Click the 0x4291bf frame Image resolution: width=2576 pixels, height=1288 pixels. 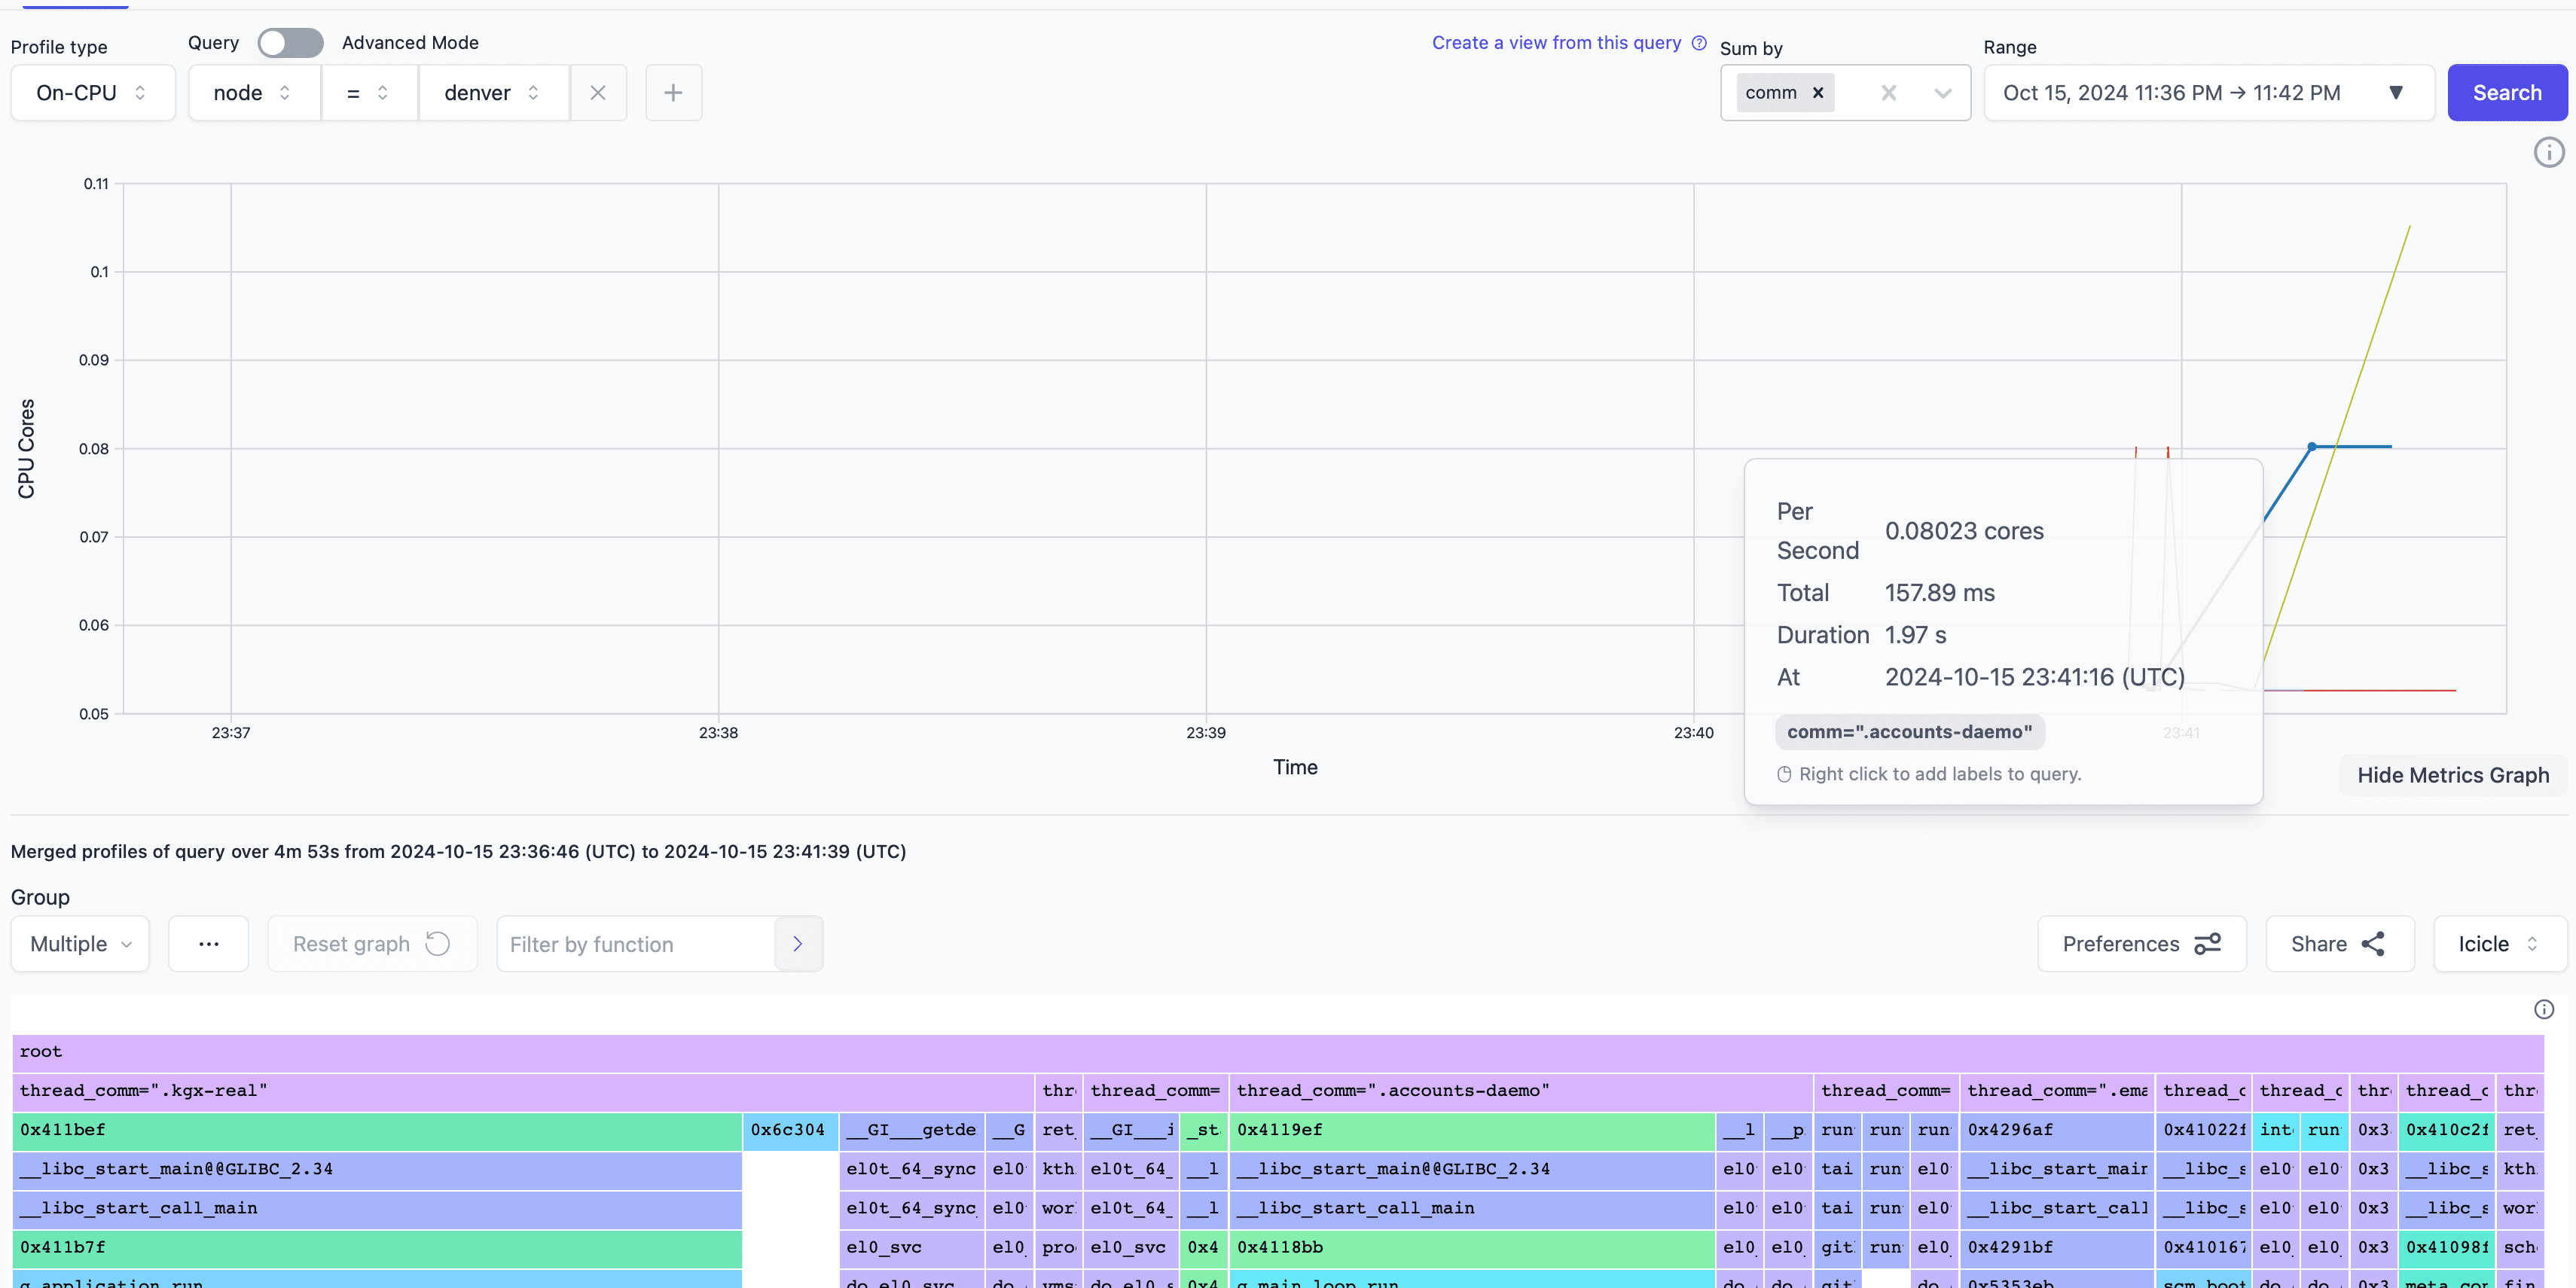(x=2057, y=1248)
